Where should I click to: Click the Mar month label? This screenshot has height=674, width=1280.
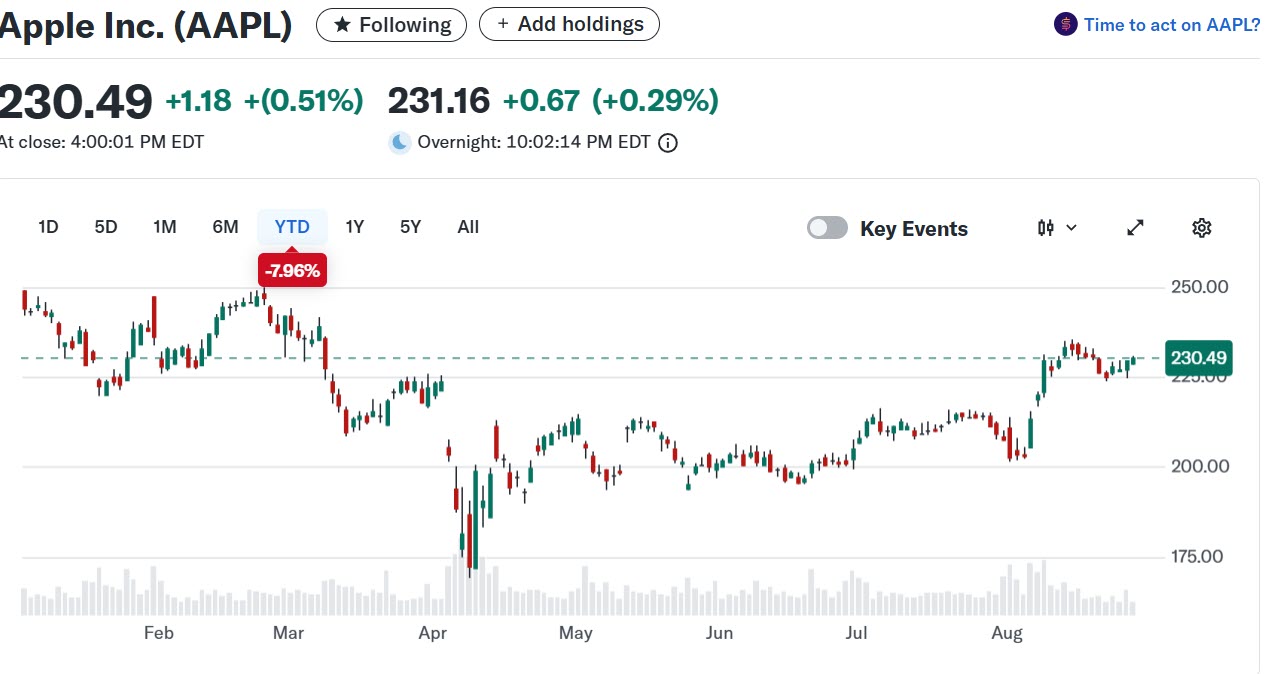(288, 633)
